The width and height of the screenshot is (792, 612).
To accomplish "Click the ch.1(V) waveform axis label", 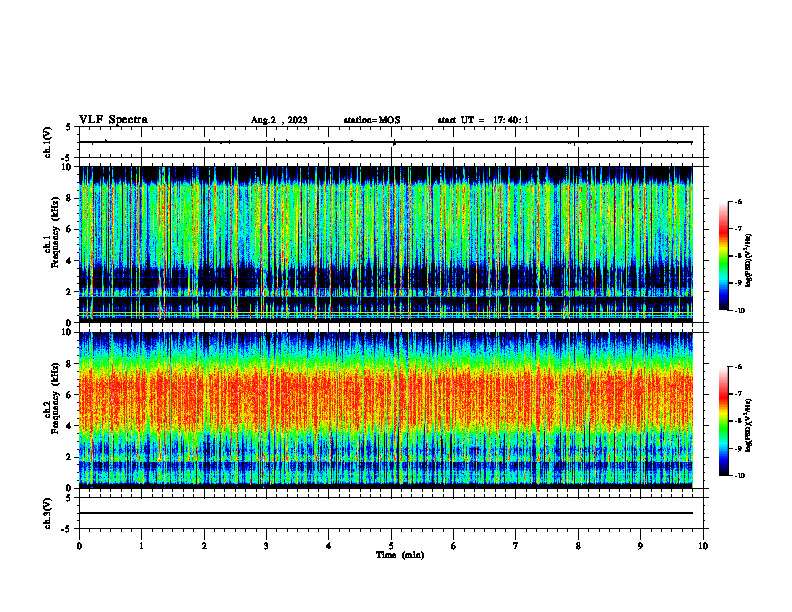I will tap(48, 142).
